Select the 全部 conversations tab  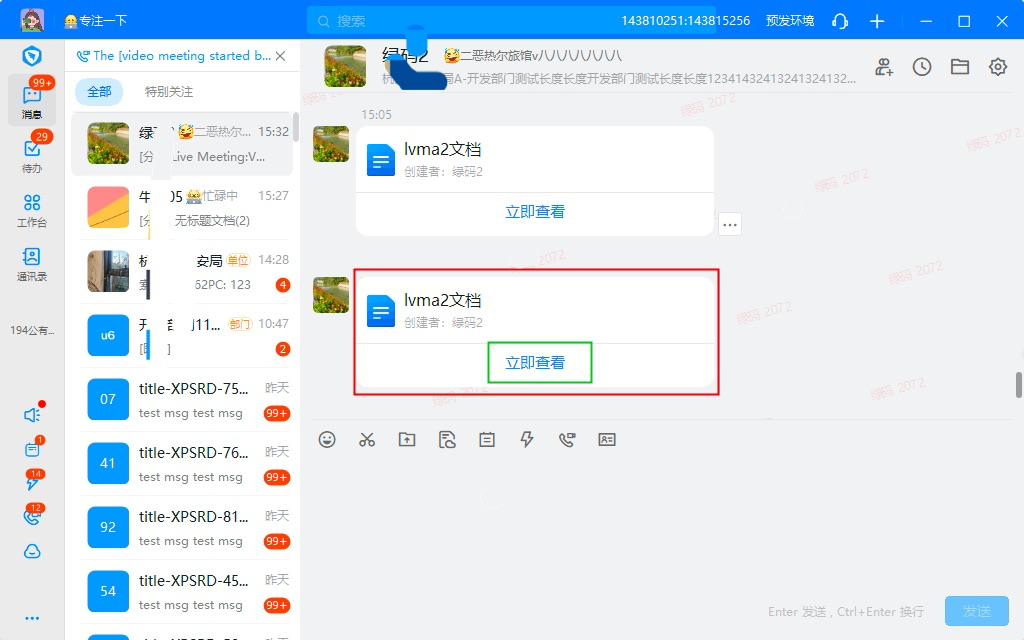pyautogui.click(x=99, y=92)
